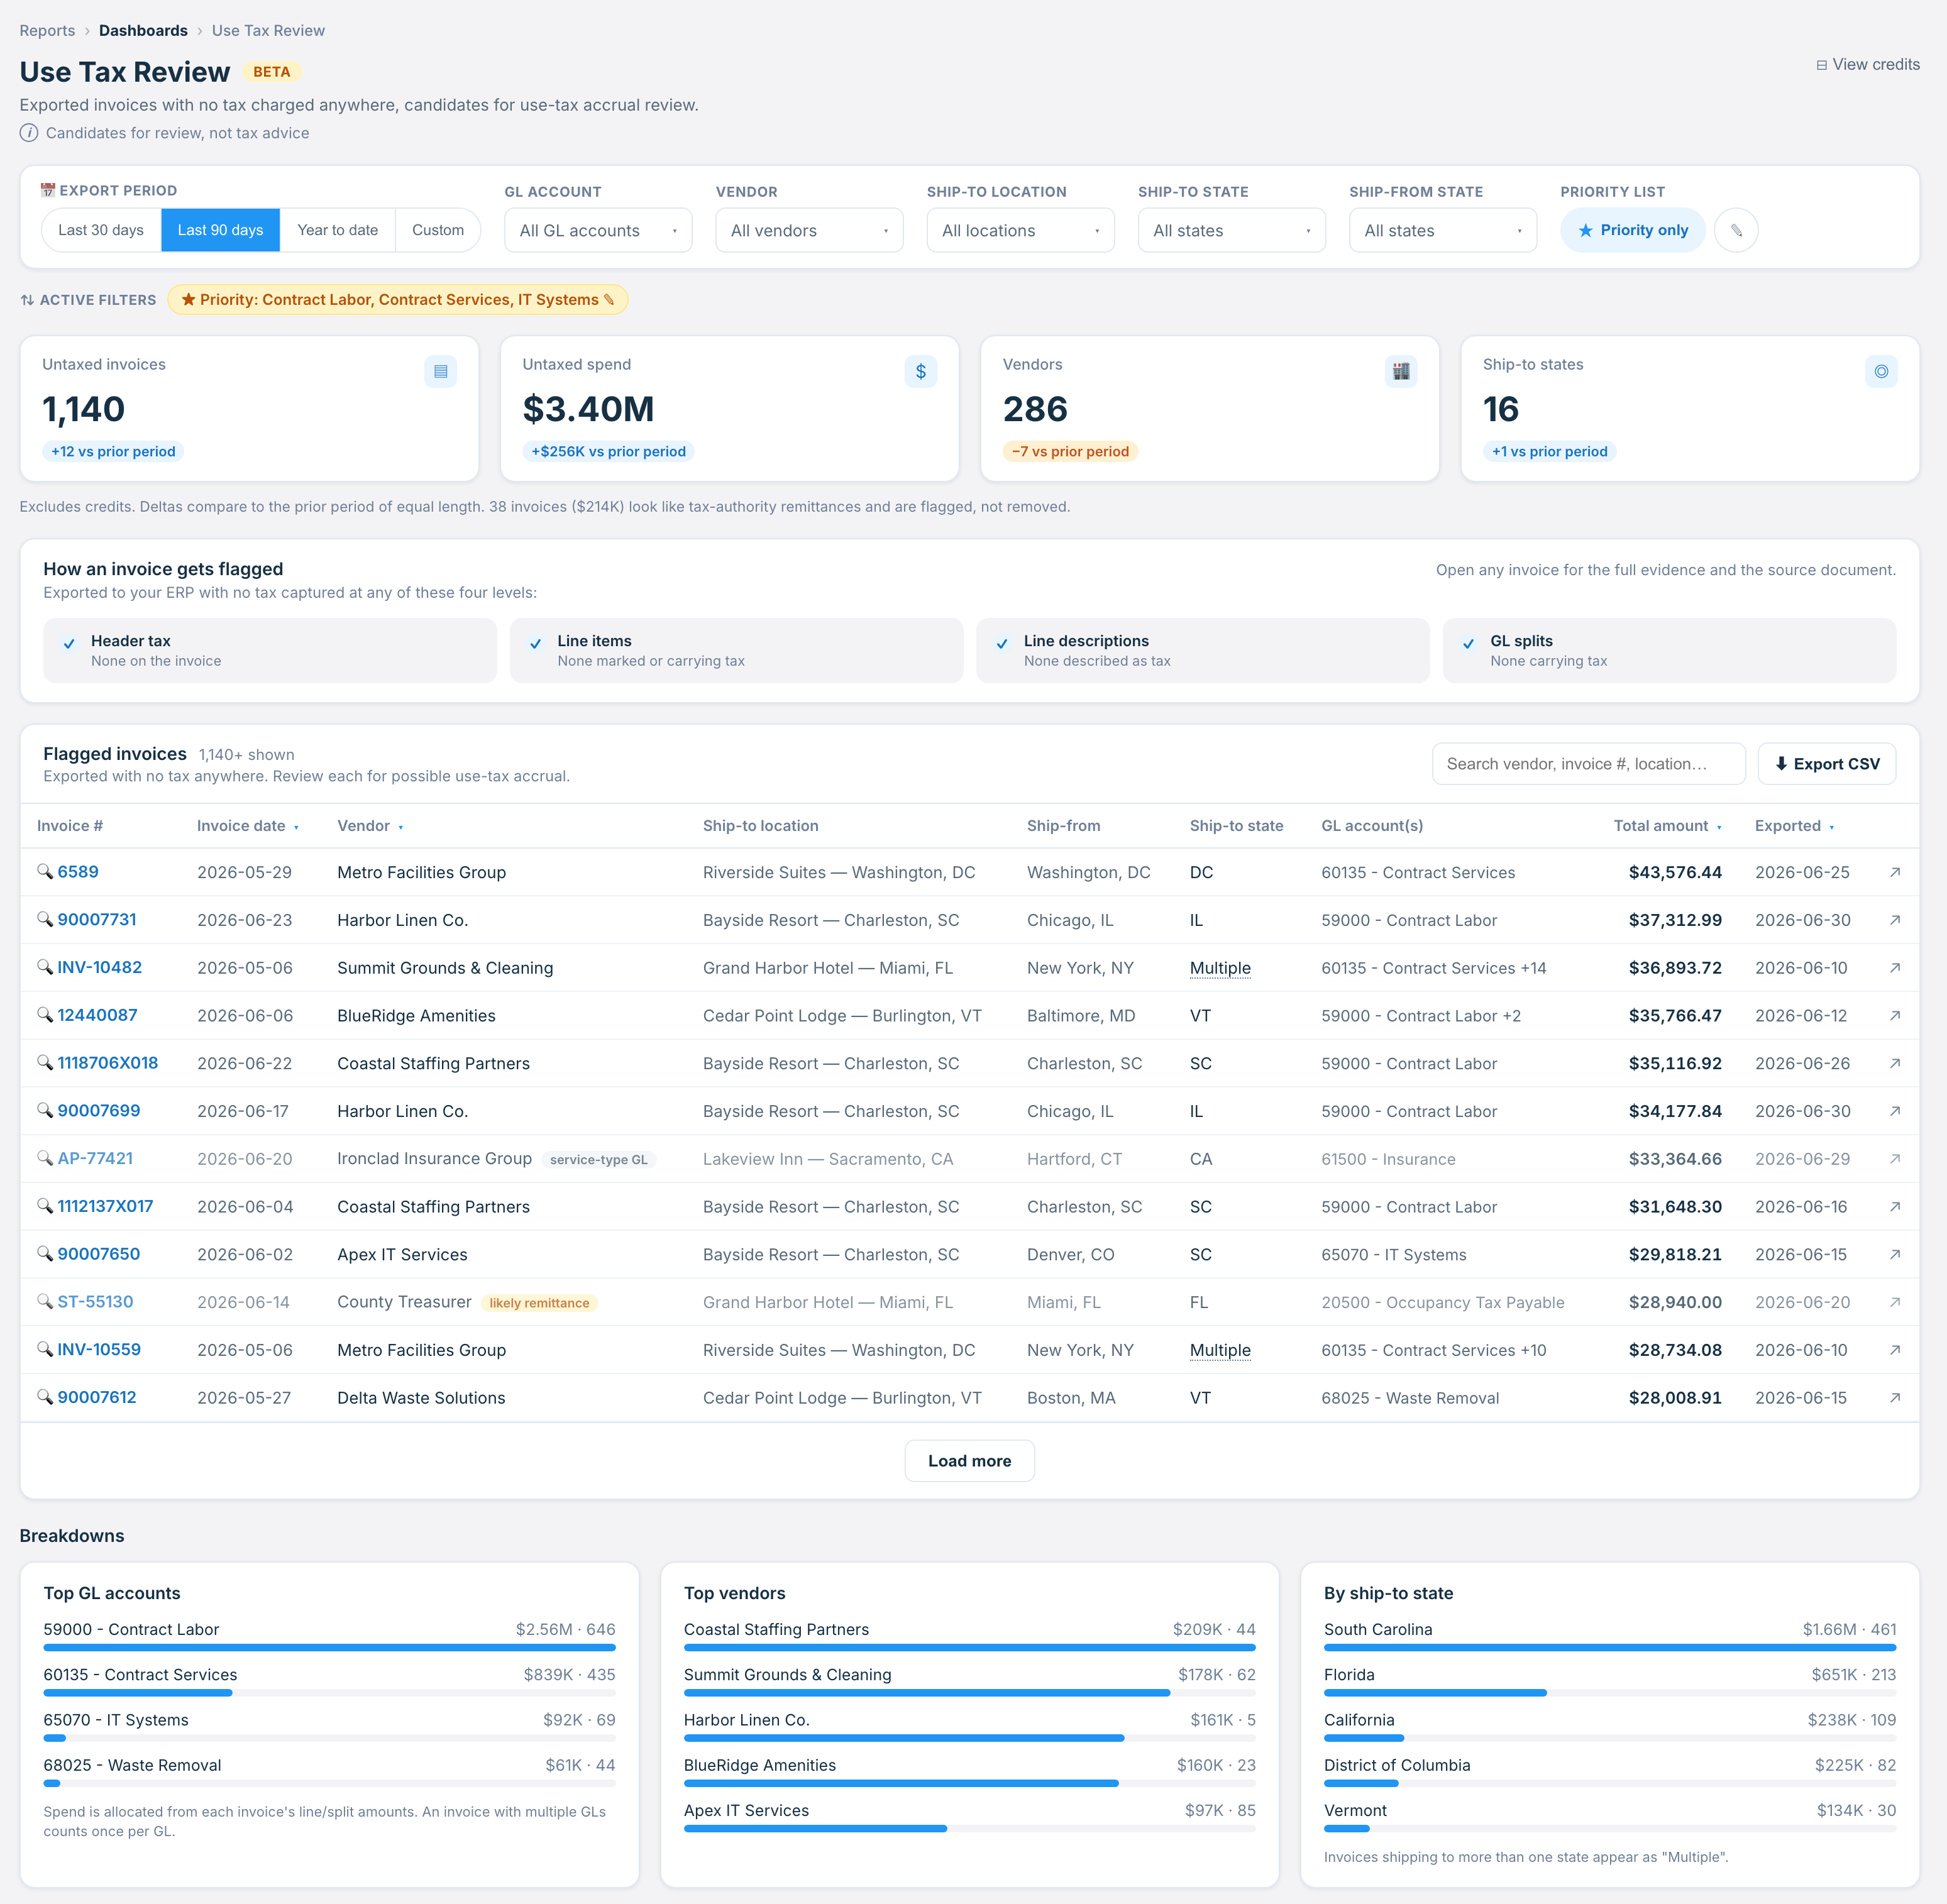Click Load more invoices
Viewport: 1947px width, 1904px height.
pyautogui.click(x=969, y=1461)
